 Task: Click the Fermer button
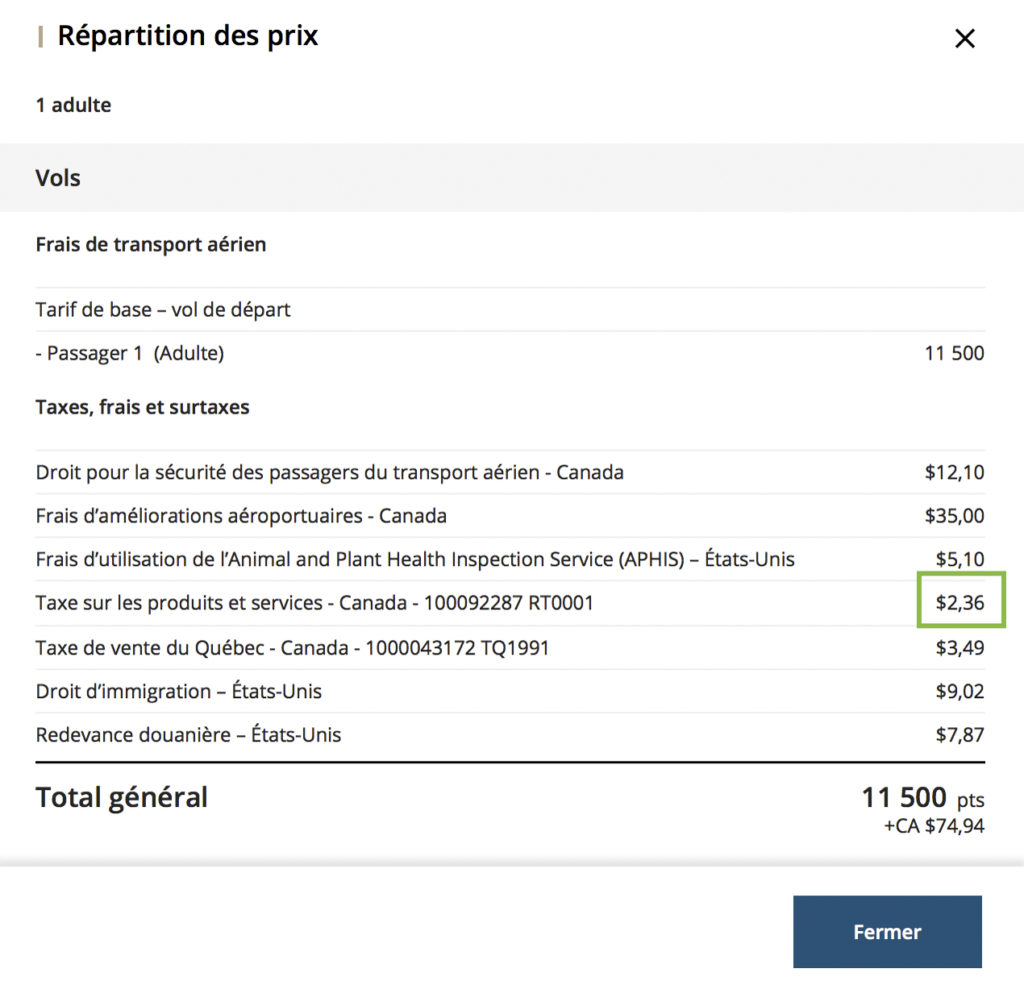tap(886, 931)
